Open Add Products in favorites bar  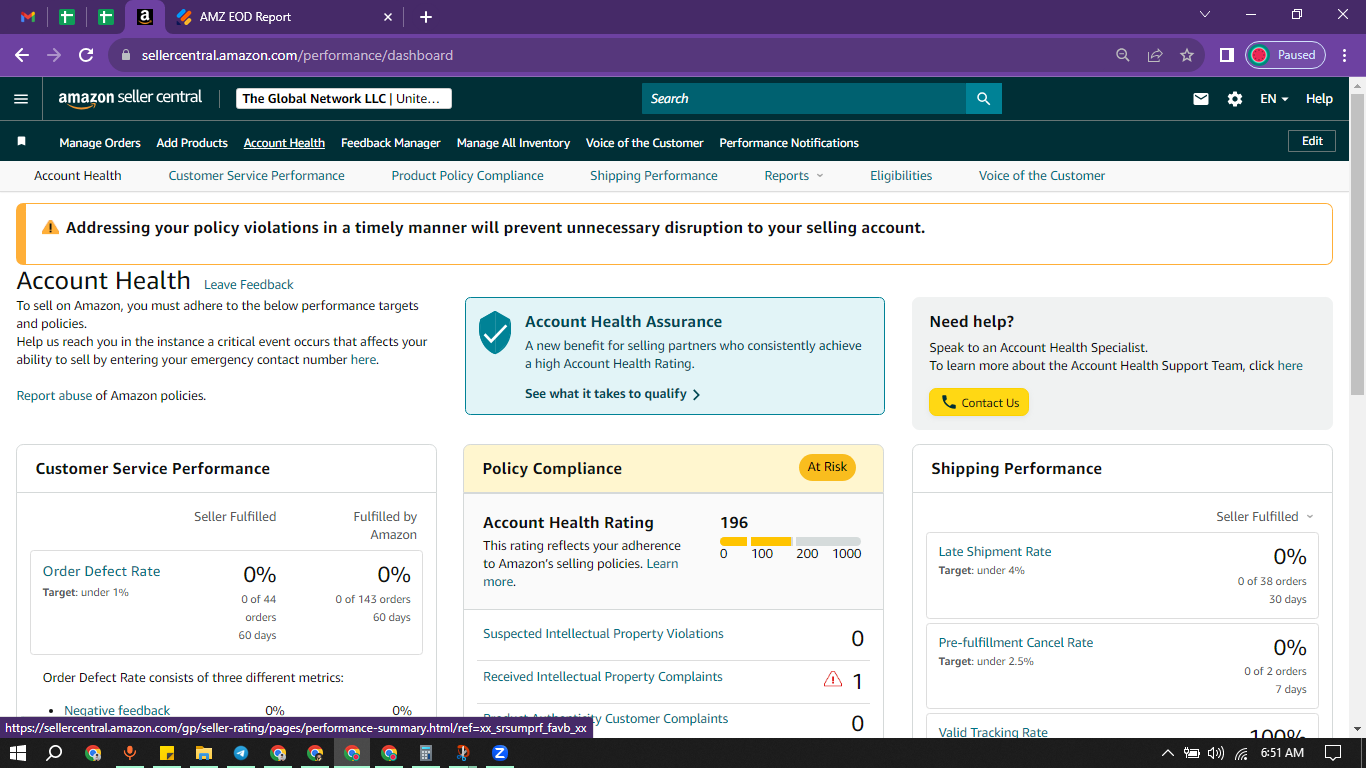[x=192, y=143]
